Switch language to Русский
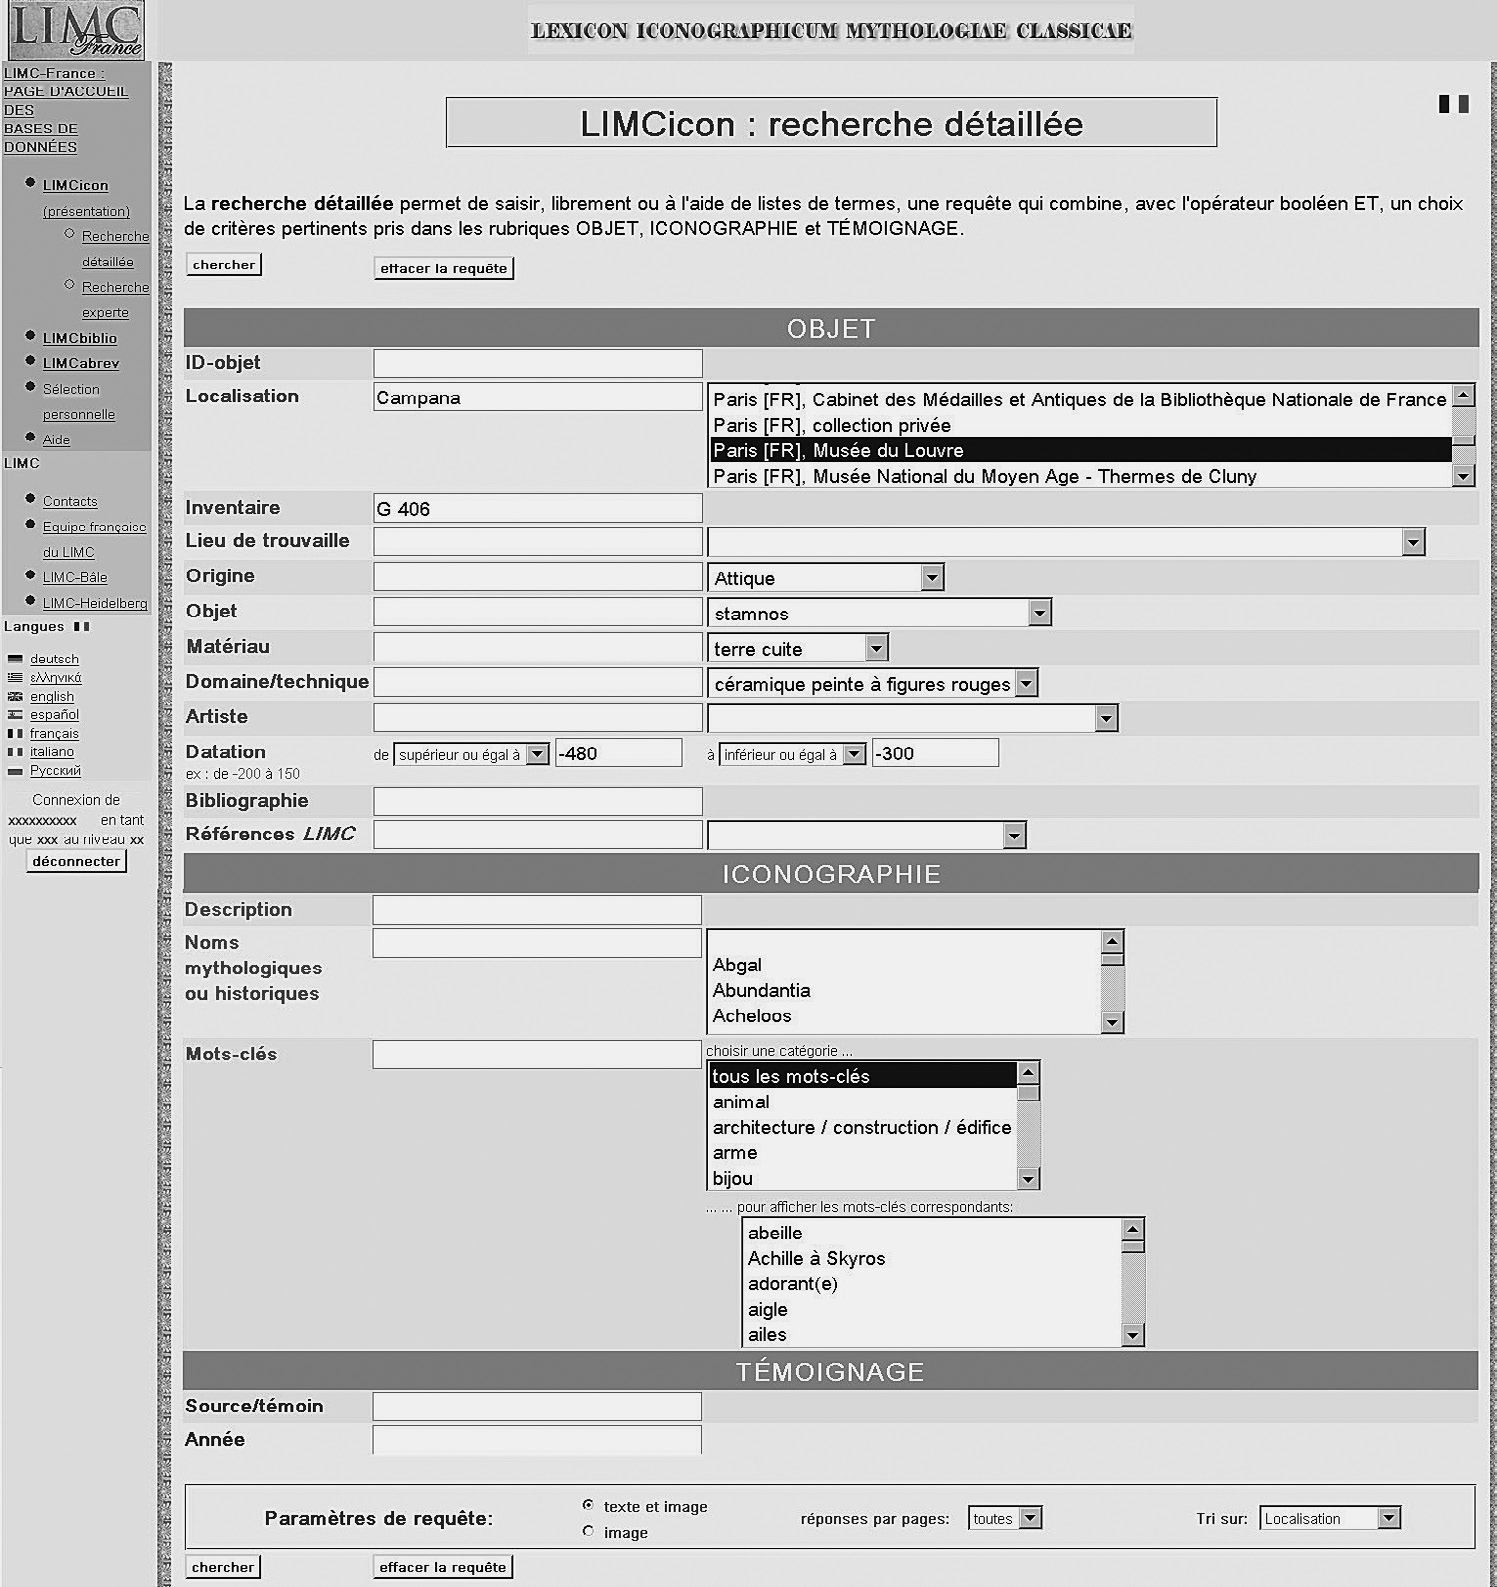Image resolution: width=1497 pixels, height=1587 pixels. pos(55,771)
